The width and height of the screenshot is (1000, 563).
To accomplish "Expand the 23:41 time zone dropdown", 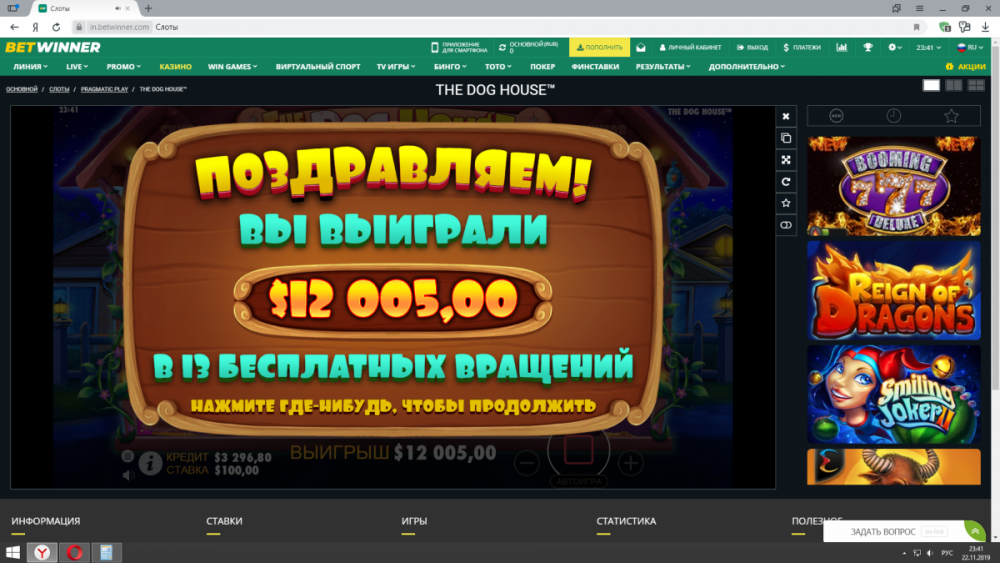I will click(928, 47).
